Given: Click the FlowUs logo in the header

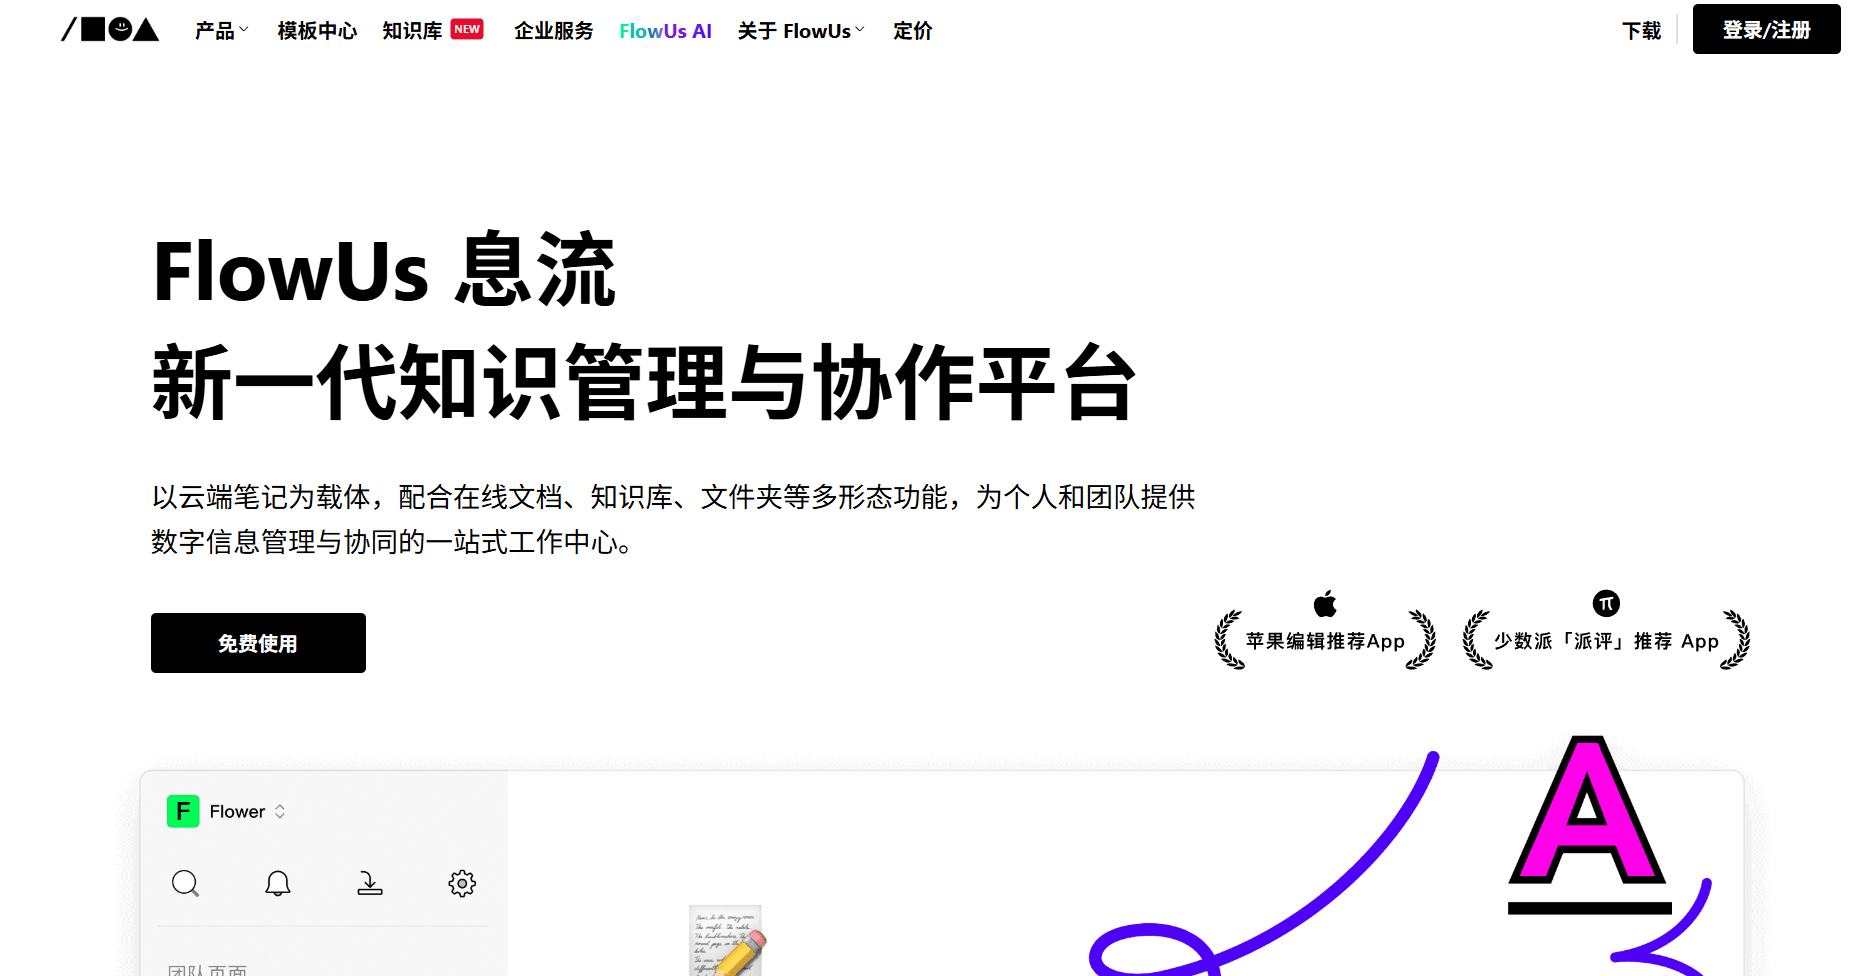Looking at the screenshot, I should point(110,30).
